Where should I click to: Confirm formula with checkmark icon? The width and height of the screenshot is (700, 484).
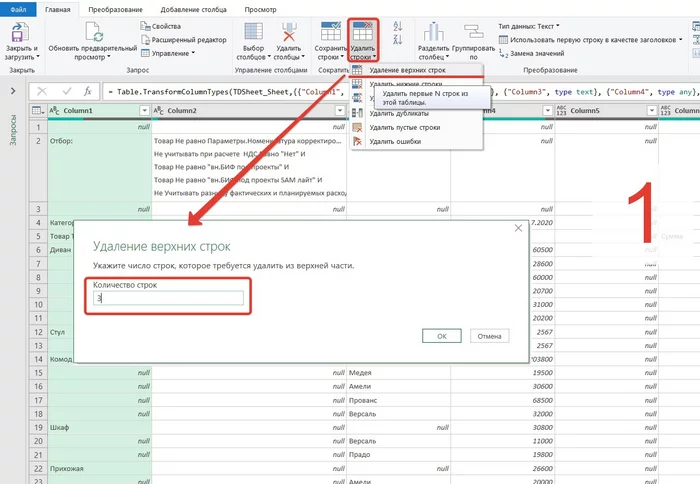click(67, 92)
